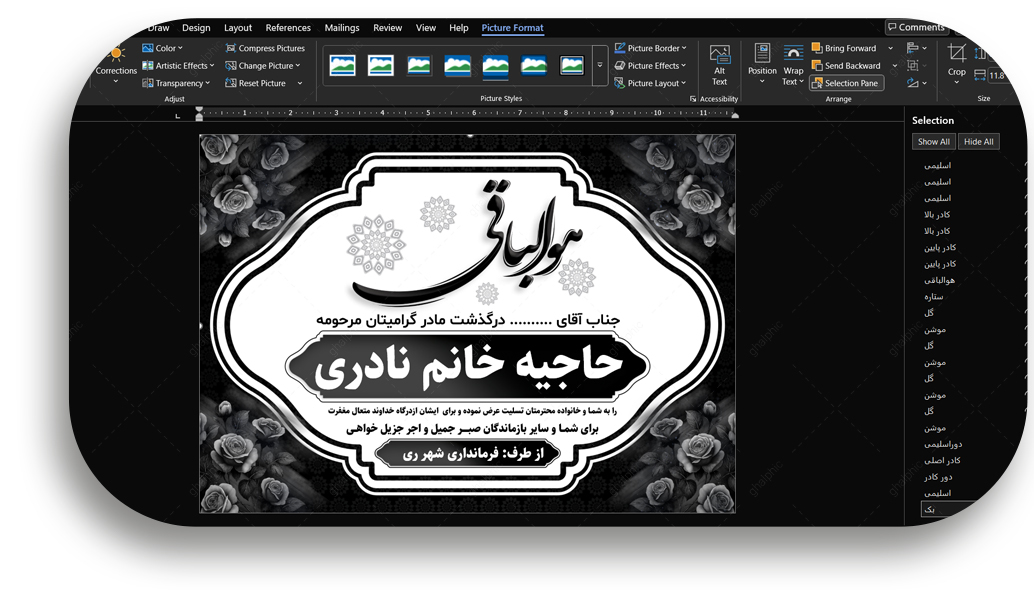
Task: Open the Alt Text pane
Action: (719, 64)
